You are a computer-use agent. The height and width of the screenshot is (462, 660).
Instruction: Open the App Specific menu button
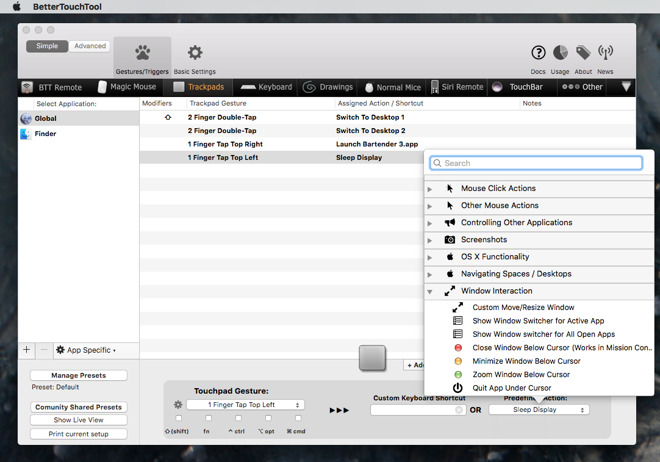(86, 350)
